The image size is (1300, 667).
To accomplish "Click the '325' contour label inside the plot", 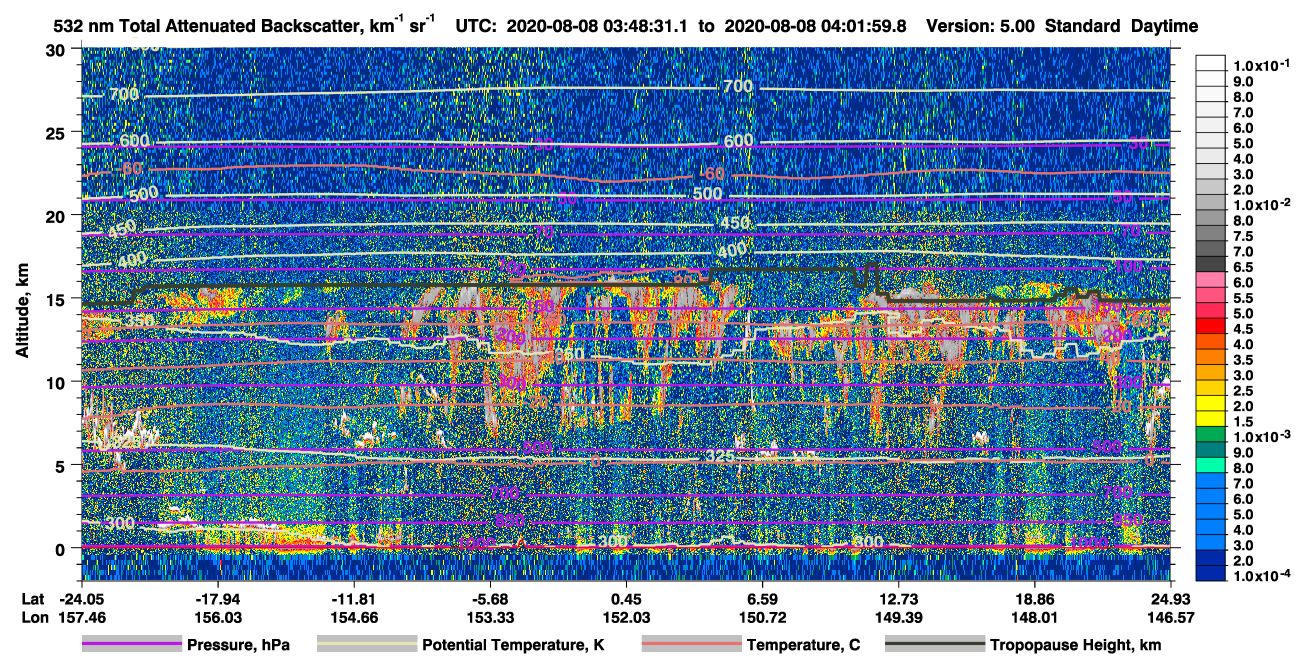I will tap(720, 456).
